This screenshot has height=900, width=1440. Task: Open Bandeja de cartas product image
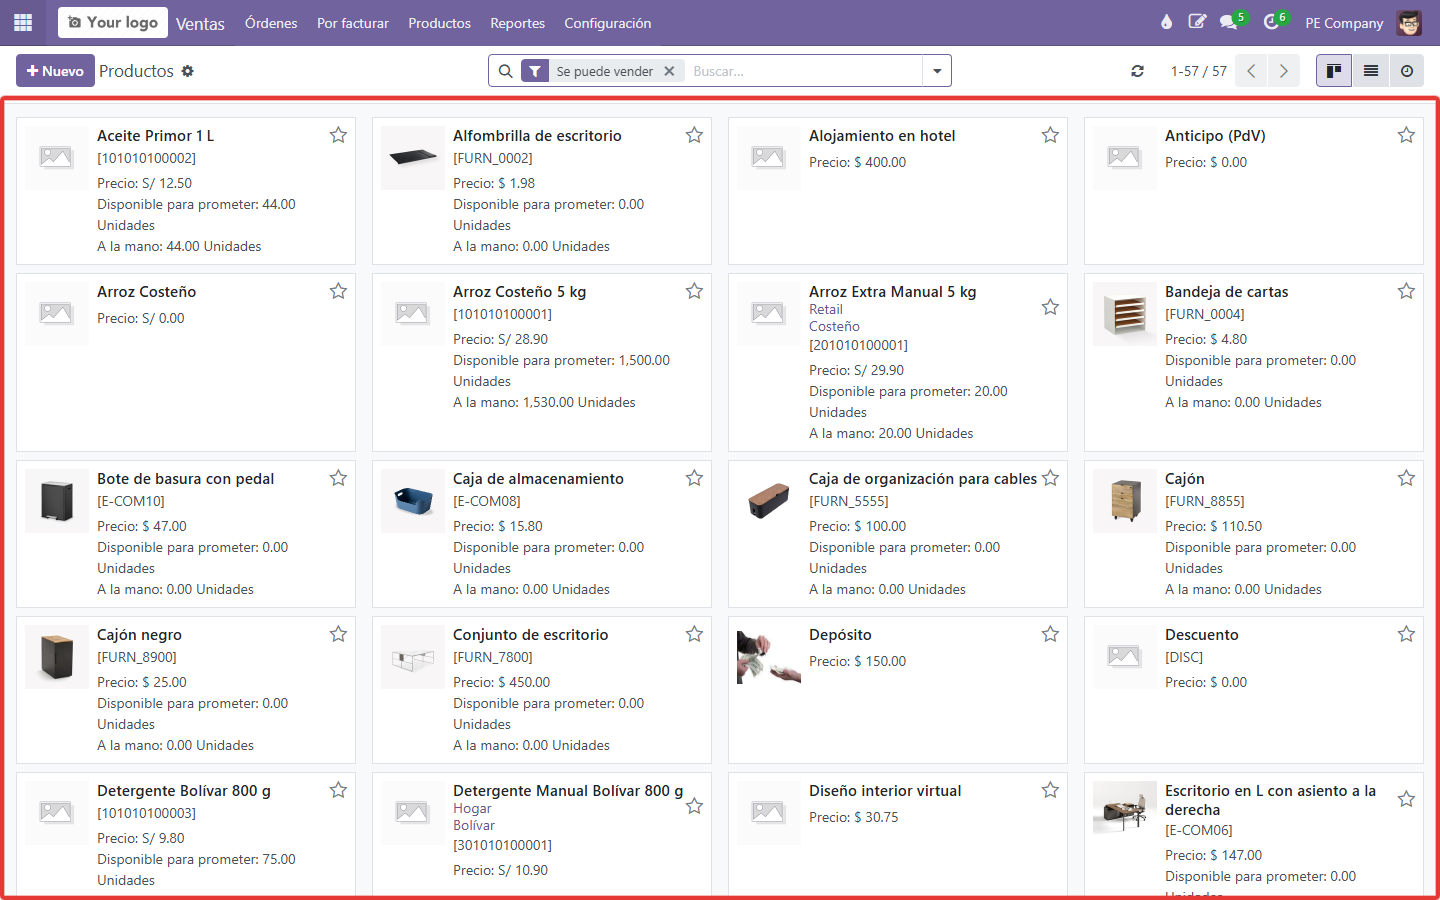tap(1125, 313)
